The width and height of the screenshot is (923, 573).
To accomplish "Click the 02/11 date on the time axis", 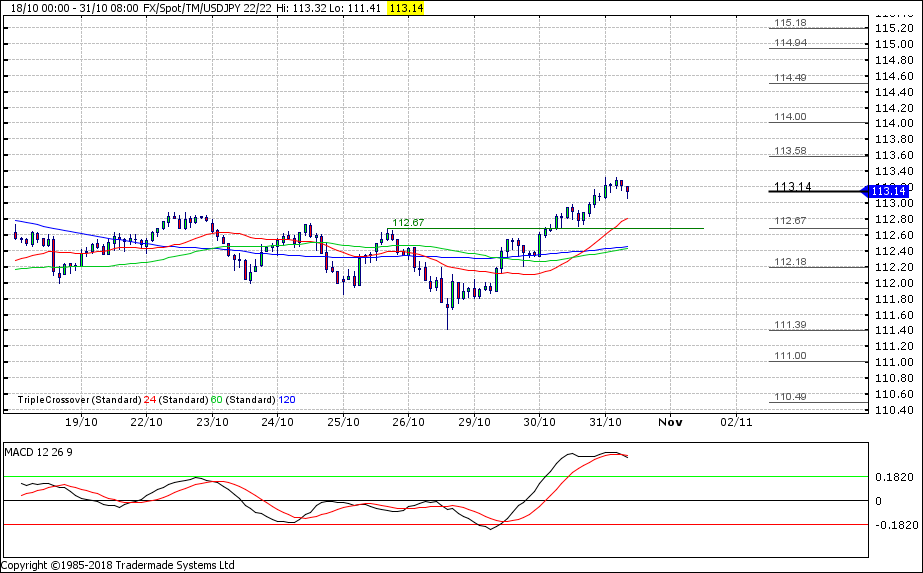I will [736, 422].
